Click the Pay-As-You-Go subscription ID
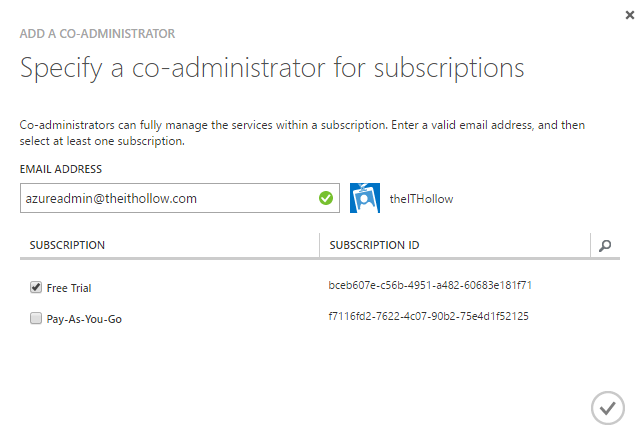The width and height of the screenshot is (643, 432). click(428, 316)
